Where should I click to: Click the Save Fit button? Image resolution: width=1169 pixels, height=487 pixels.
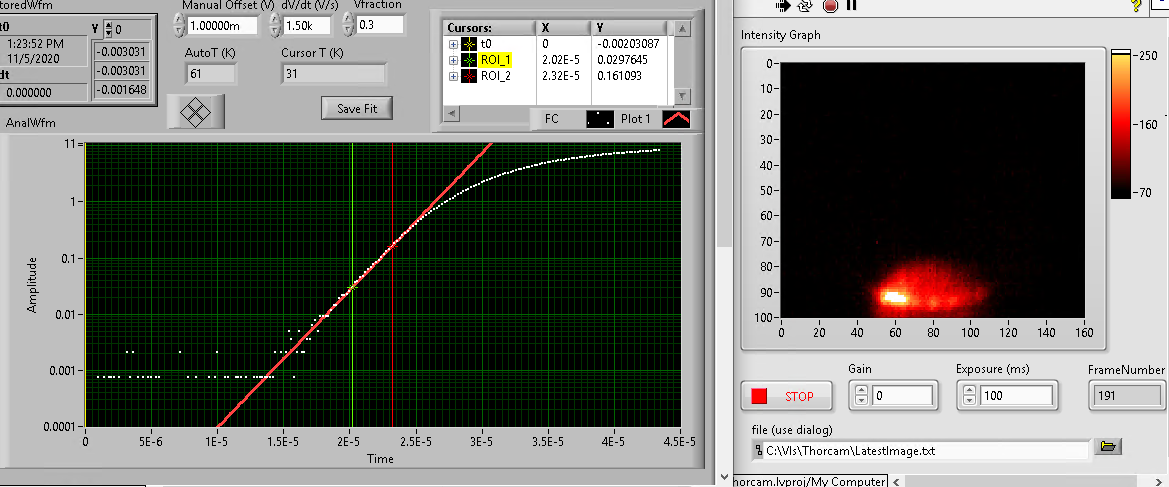click(357, 108)
